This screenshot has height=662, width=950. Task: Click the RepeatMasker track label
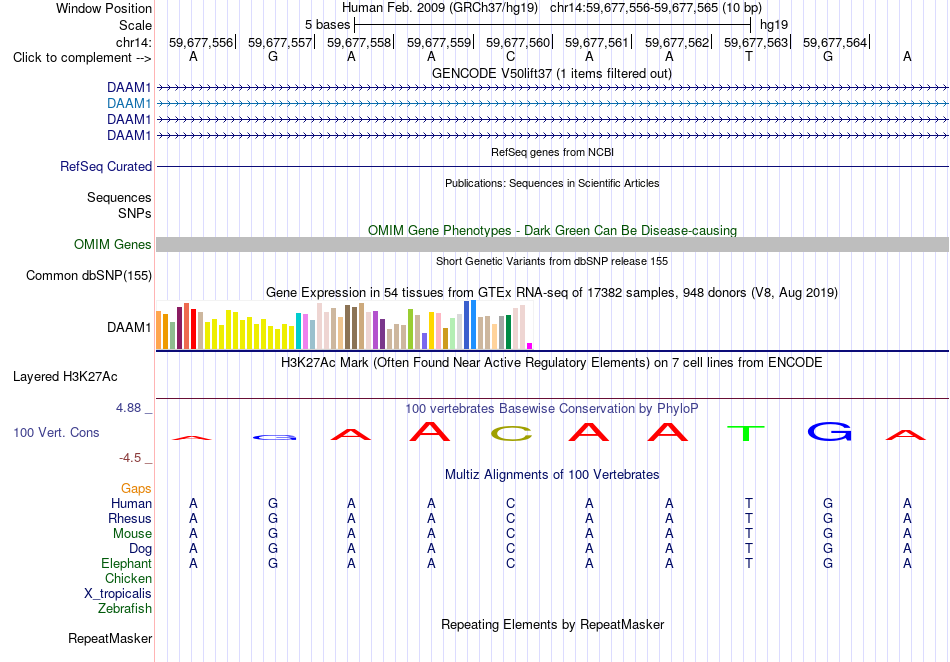tap(110, 638)
